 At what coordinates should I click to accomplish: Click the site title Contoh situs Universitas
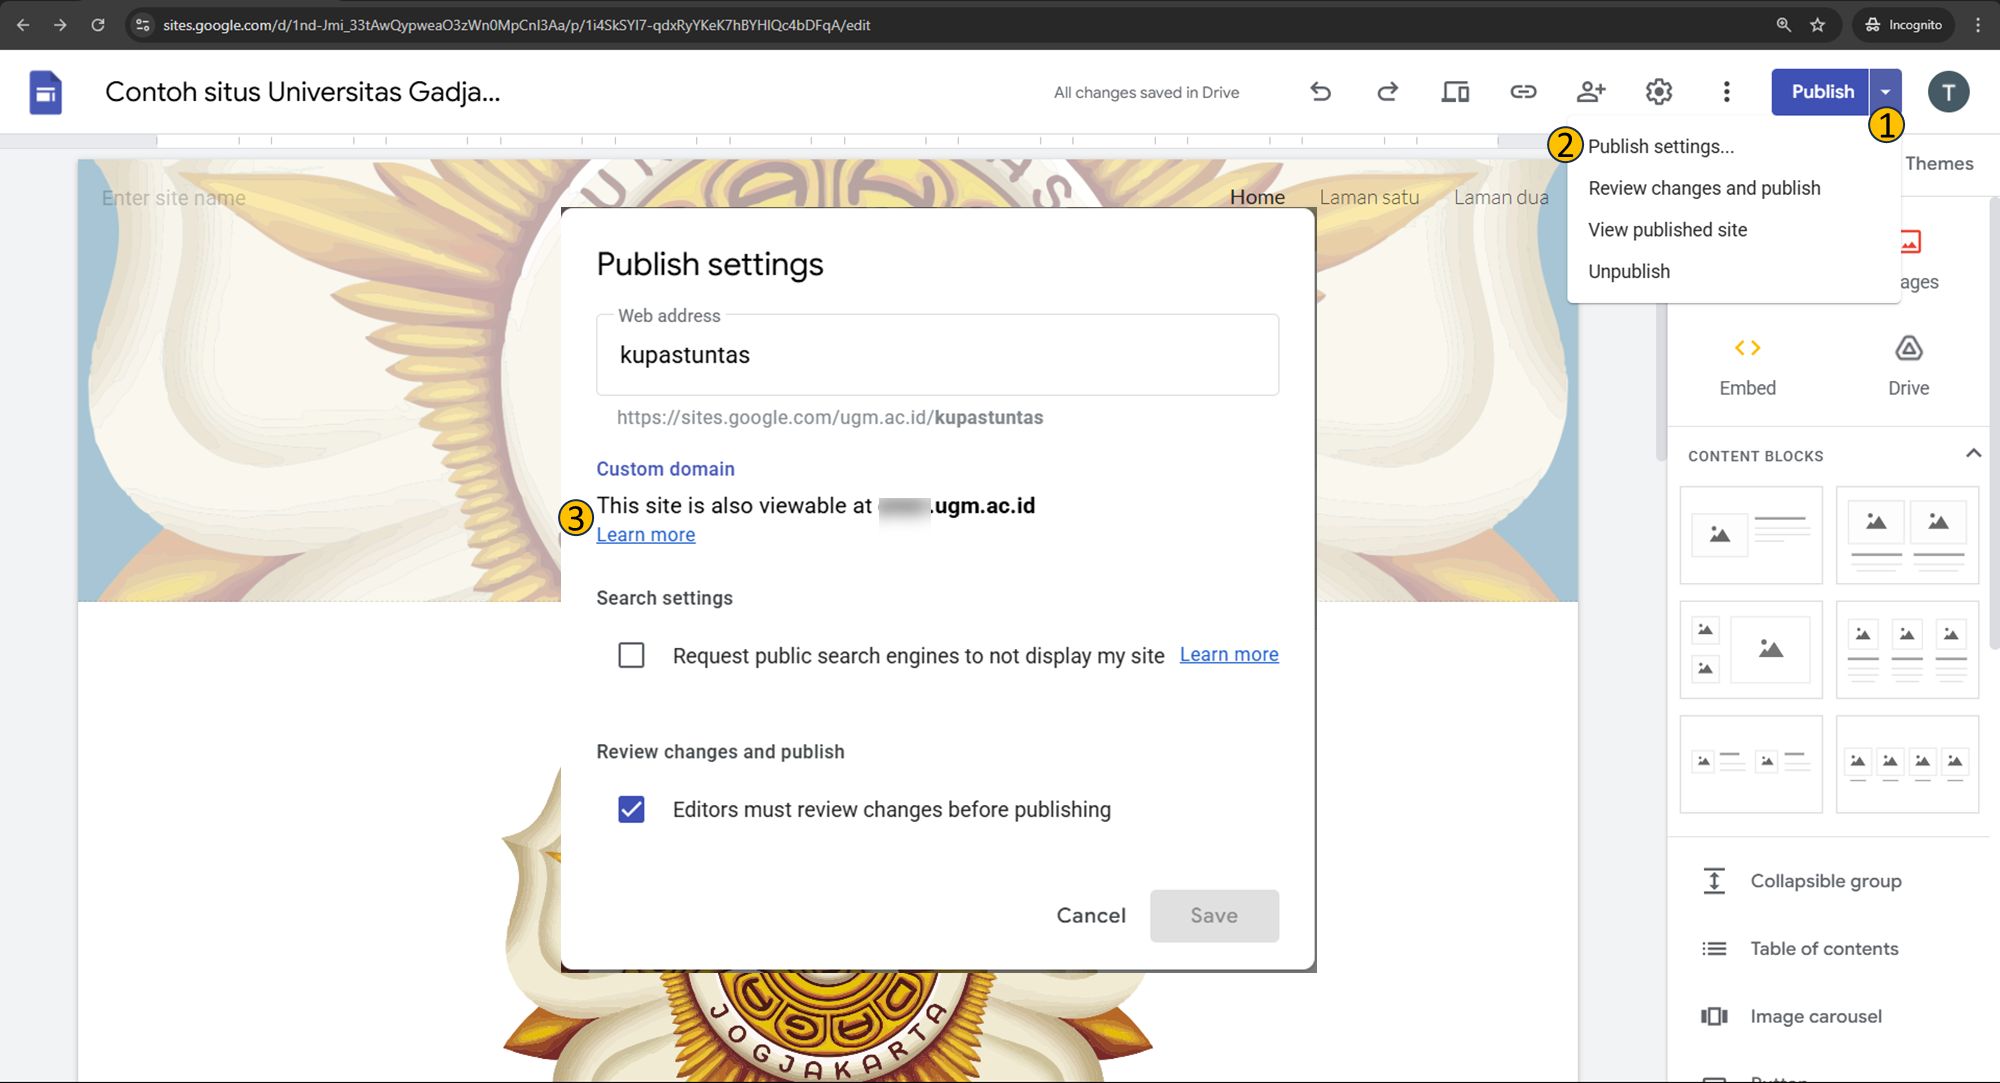coord(302,92)
